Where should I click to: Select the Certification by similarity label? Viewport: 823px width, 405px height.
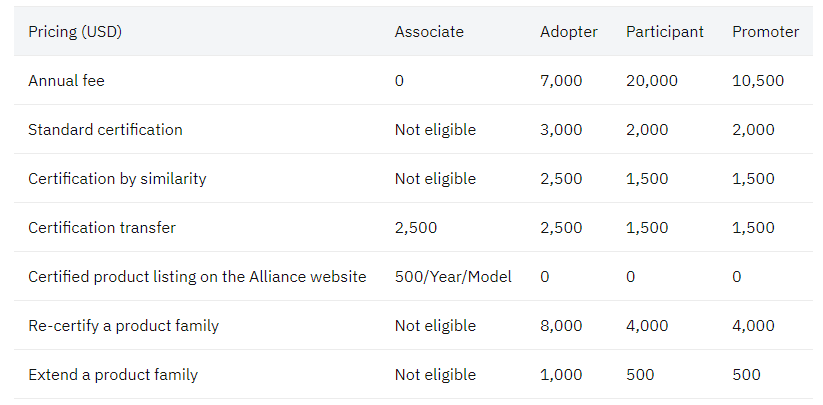pos(117,179)
